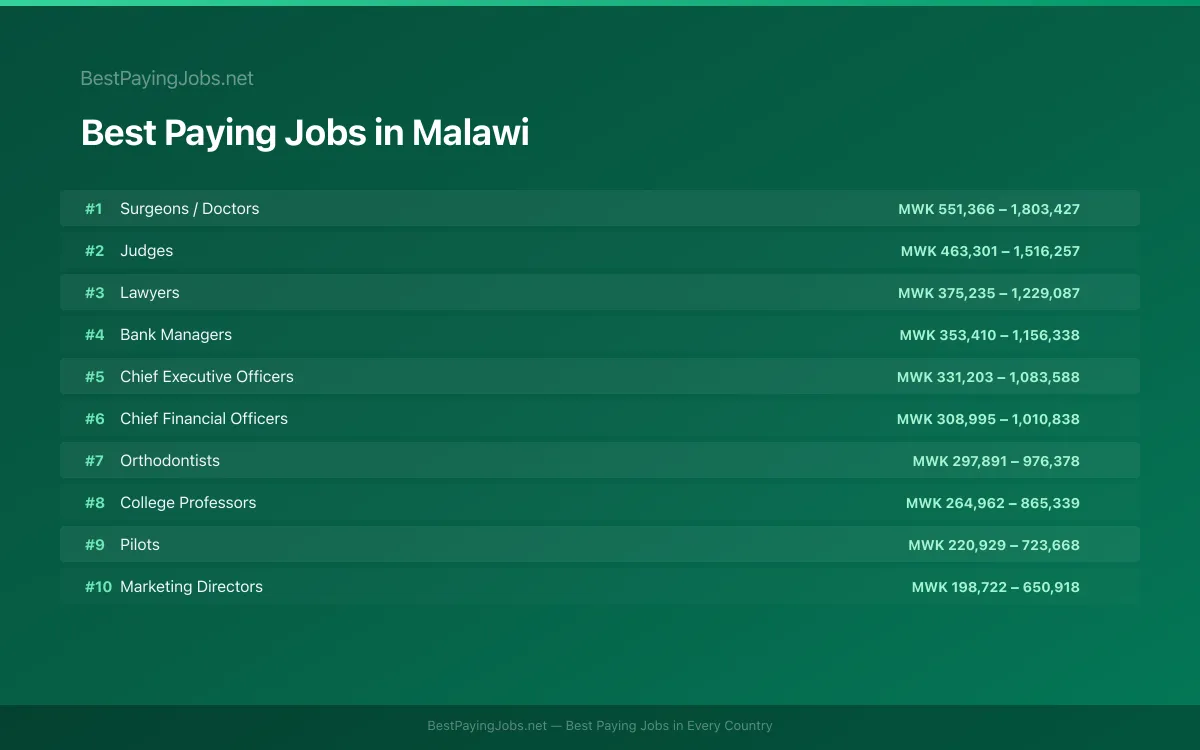The image size is (1200, 750).
Task: Select the 'Bank Managers' job name
Action: click(x=176, y=335)
